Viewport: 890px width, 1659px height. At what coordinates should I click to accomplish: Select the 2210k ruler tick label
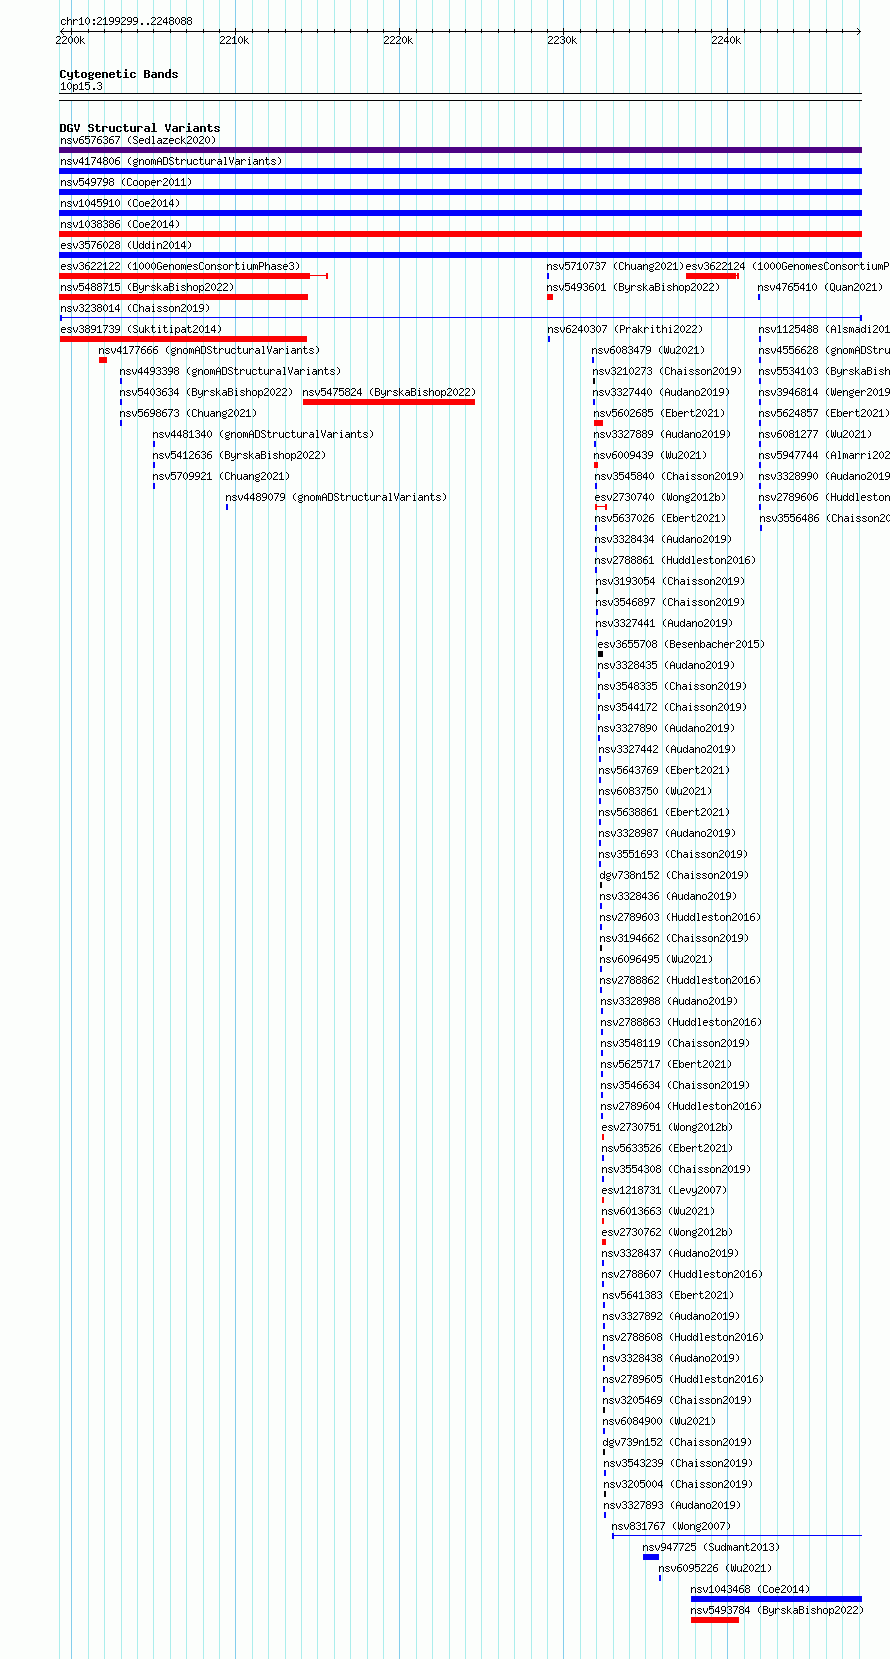click(234, 40)
